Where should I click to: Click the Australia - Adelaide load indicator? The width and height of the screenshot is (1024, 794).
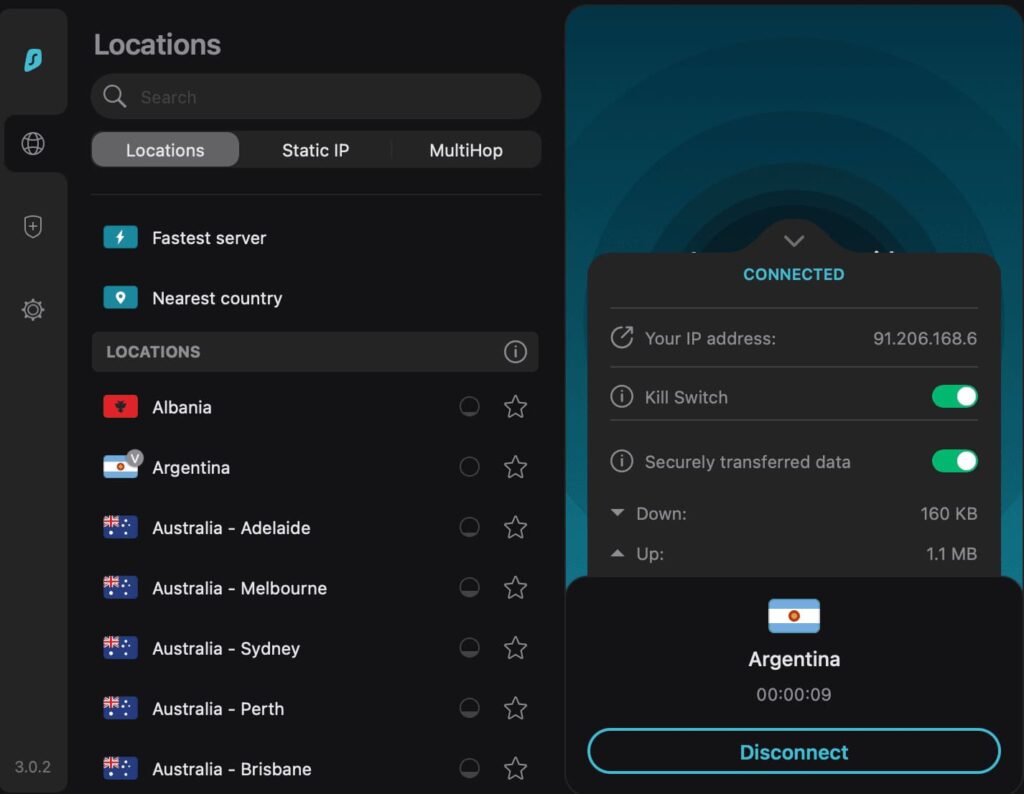(x=470, y=527)
